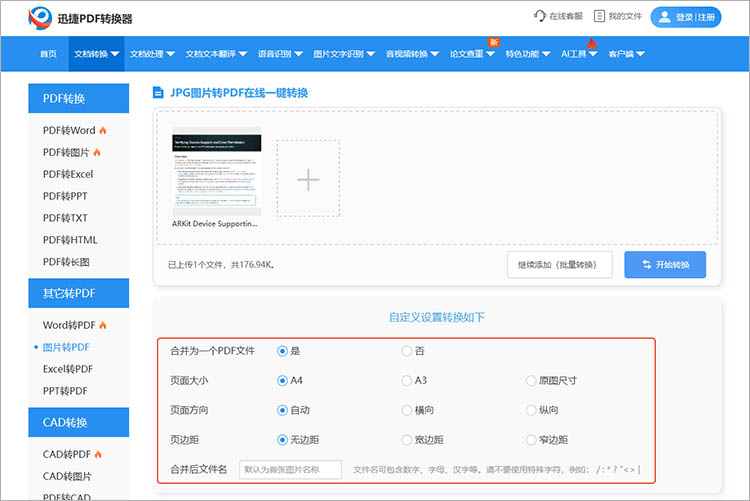Go to the 首页 menu item

[x=48, y=54]
